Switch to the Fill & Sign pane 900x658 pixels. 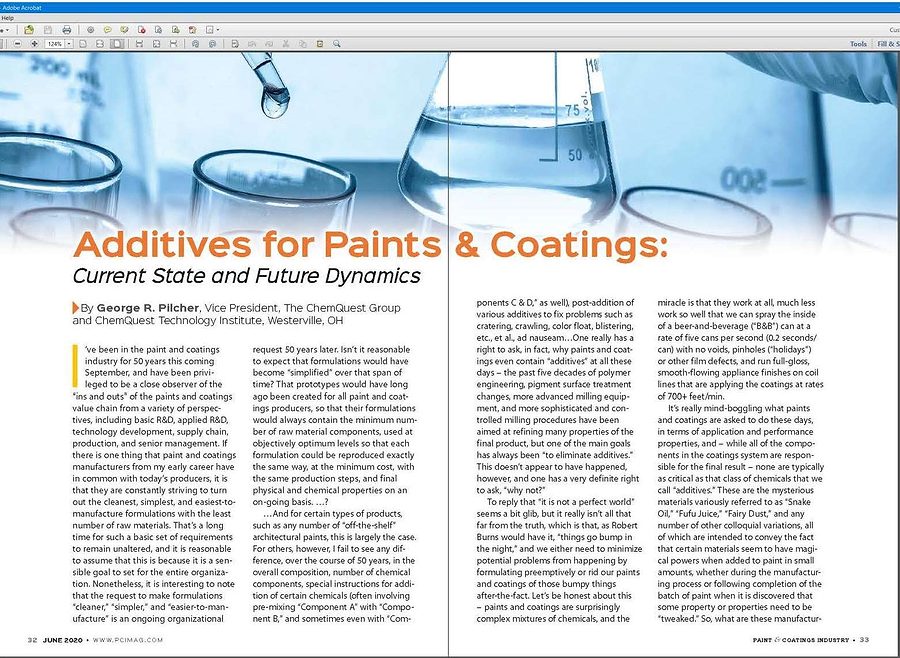[886, 44]
